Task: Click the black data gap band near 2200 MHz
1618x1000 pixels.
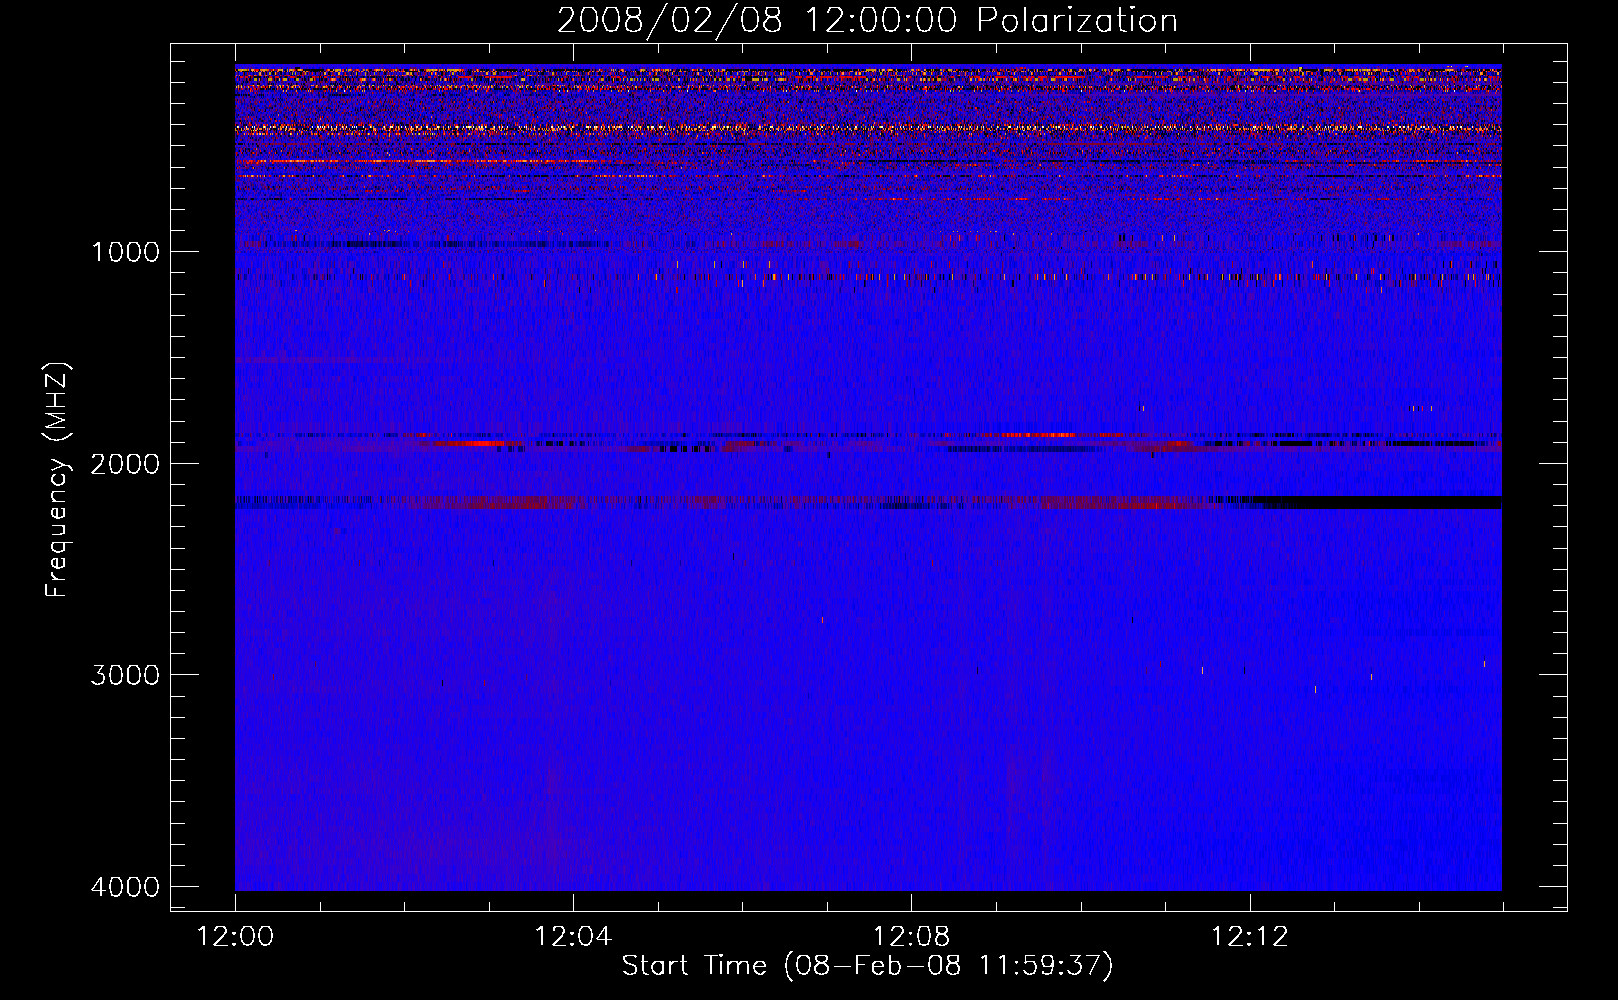Action: coord(1378,502)
